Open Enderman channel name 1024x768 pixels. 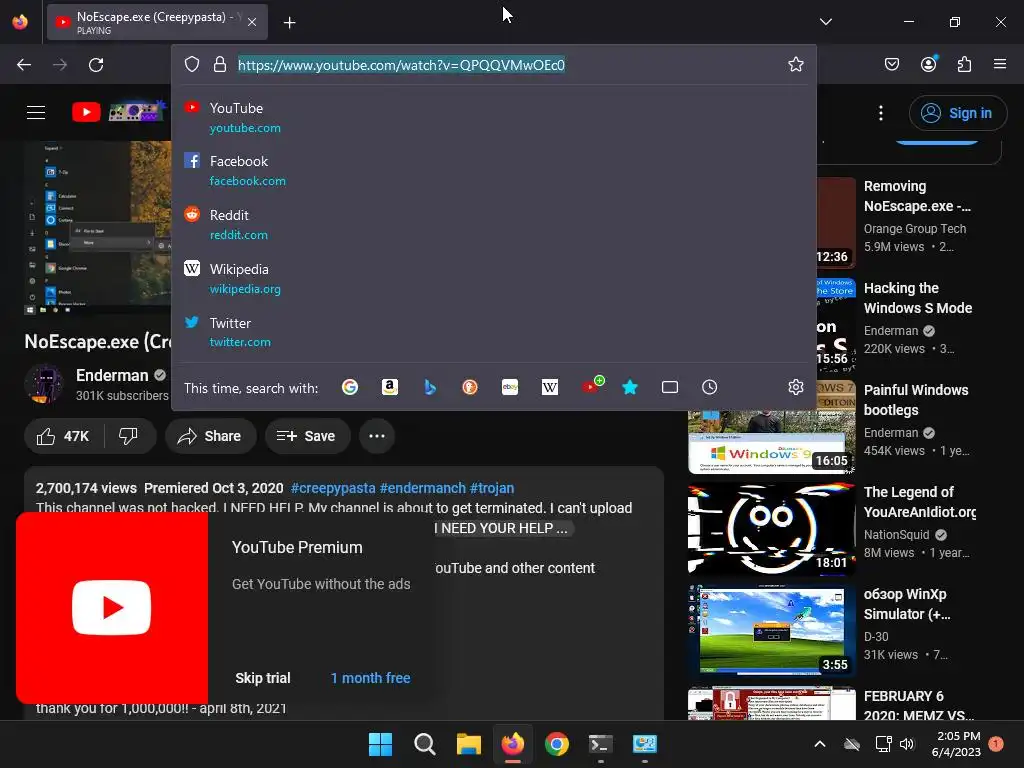pos(112,375)
